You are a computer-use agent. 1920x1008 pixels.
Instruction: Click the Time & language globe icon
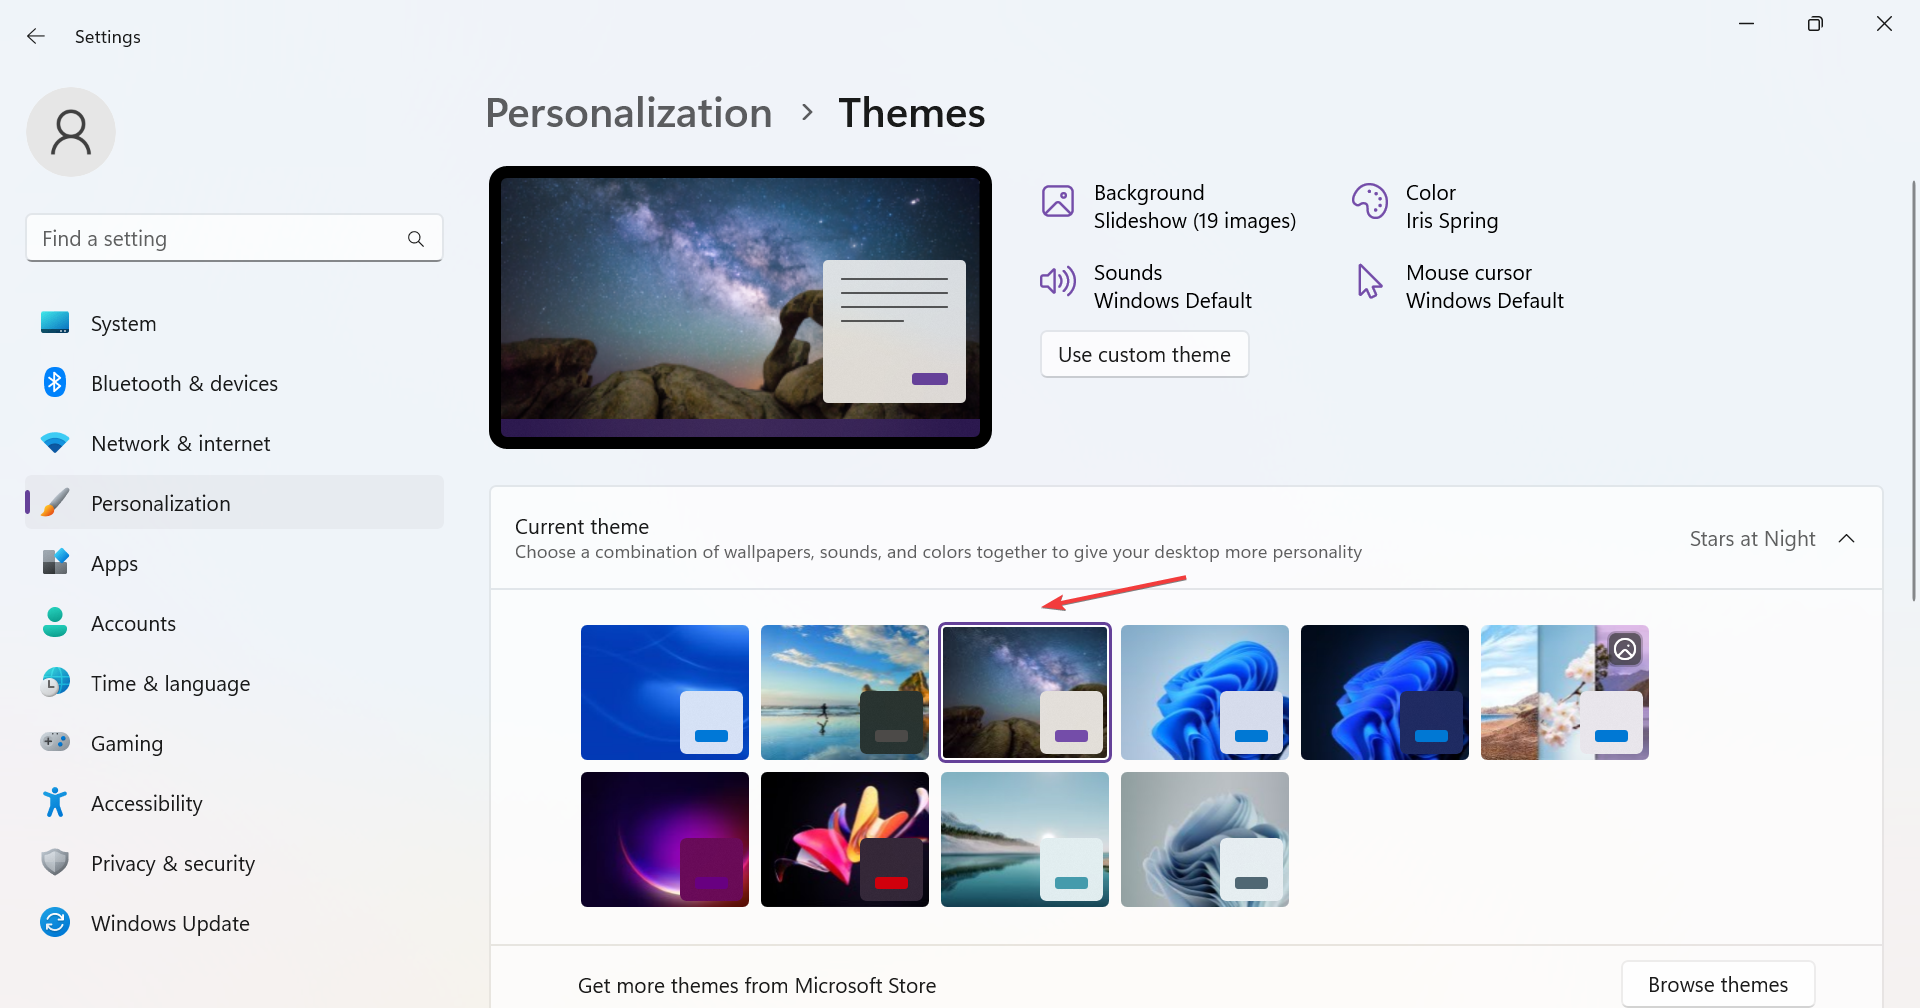coord(55,682)
